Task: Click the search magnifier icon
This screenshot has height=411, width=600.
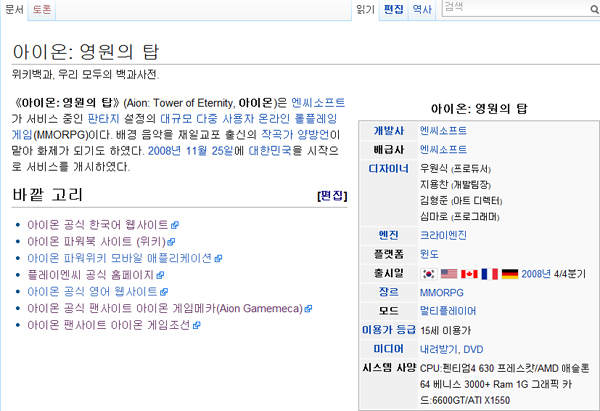Action: pyautogui.click(x=594, y=10)
